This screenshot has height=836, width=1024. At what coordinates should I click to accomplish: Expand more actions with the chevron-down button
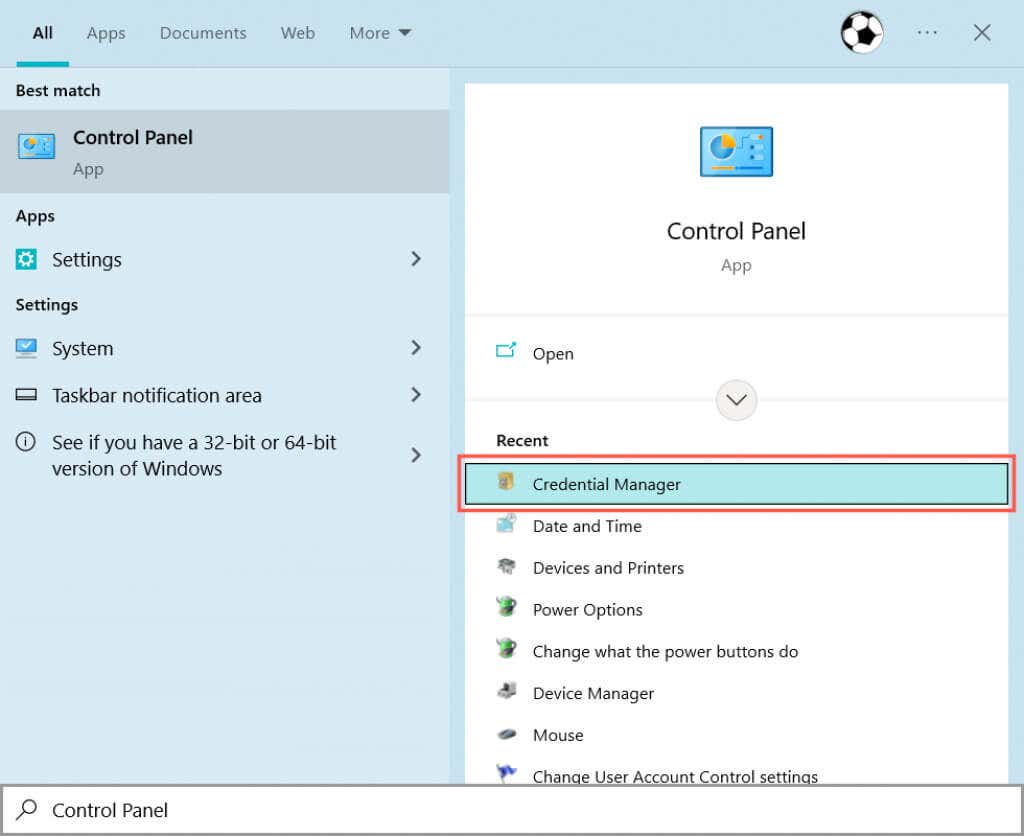736,400
